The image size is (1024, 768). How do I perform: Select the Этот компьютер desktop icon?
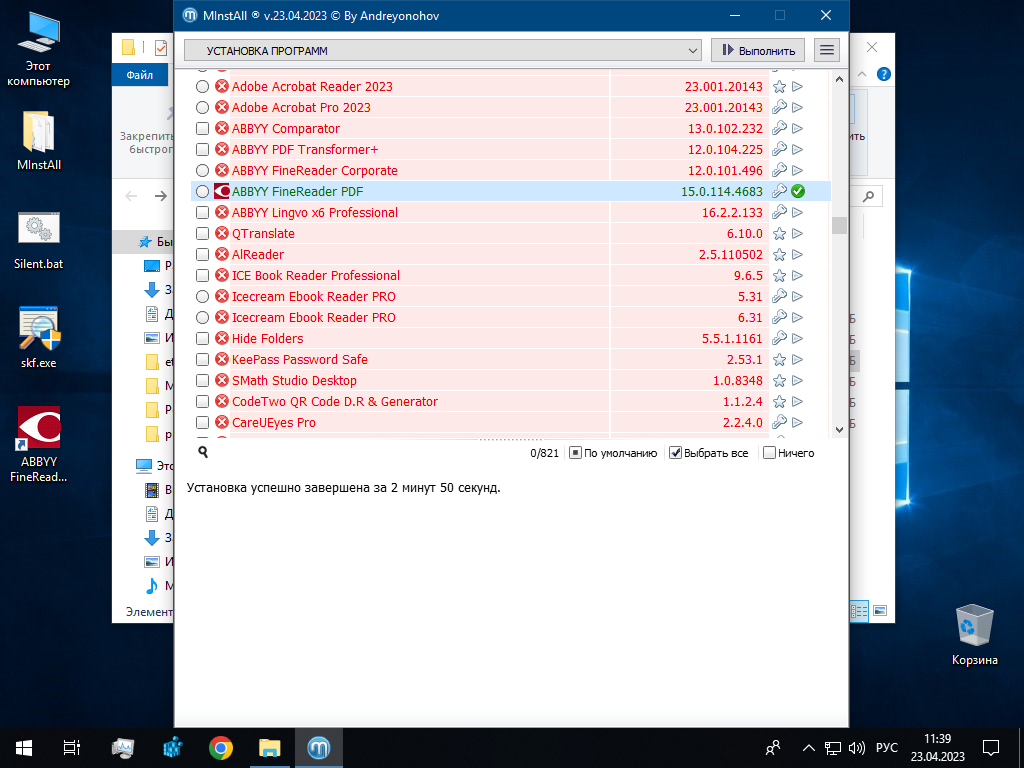(39, 50)
